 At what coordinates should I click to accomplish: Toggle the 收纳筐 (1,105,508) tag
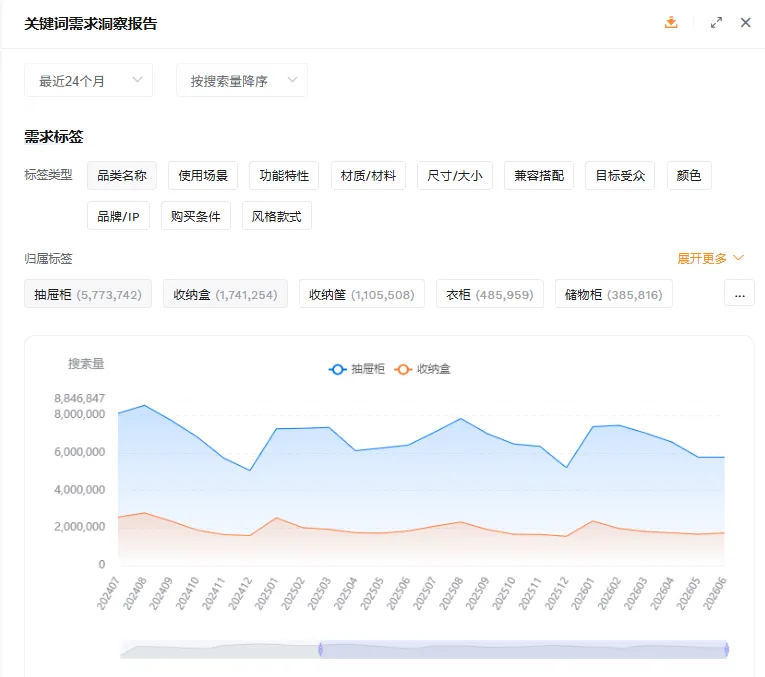pyautogui.click(x=362, y=294)
